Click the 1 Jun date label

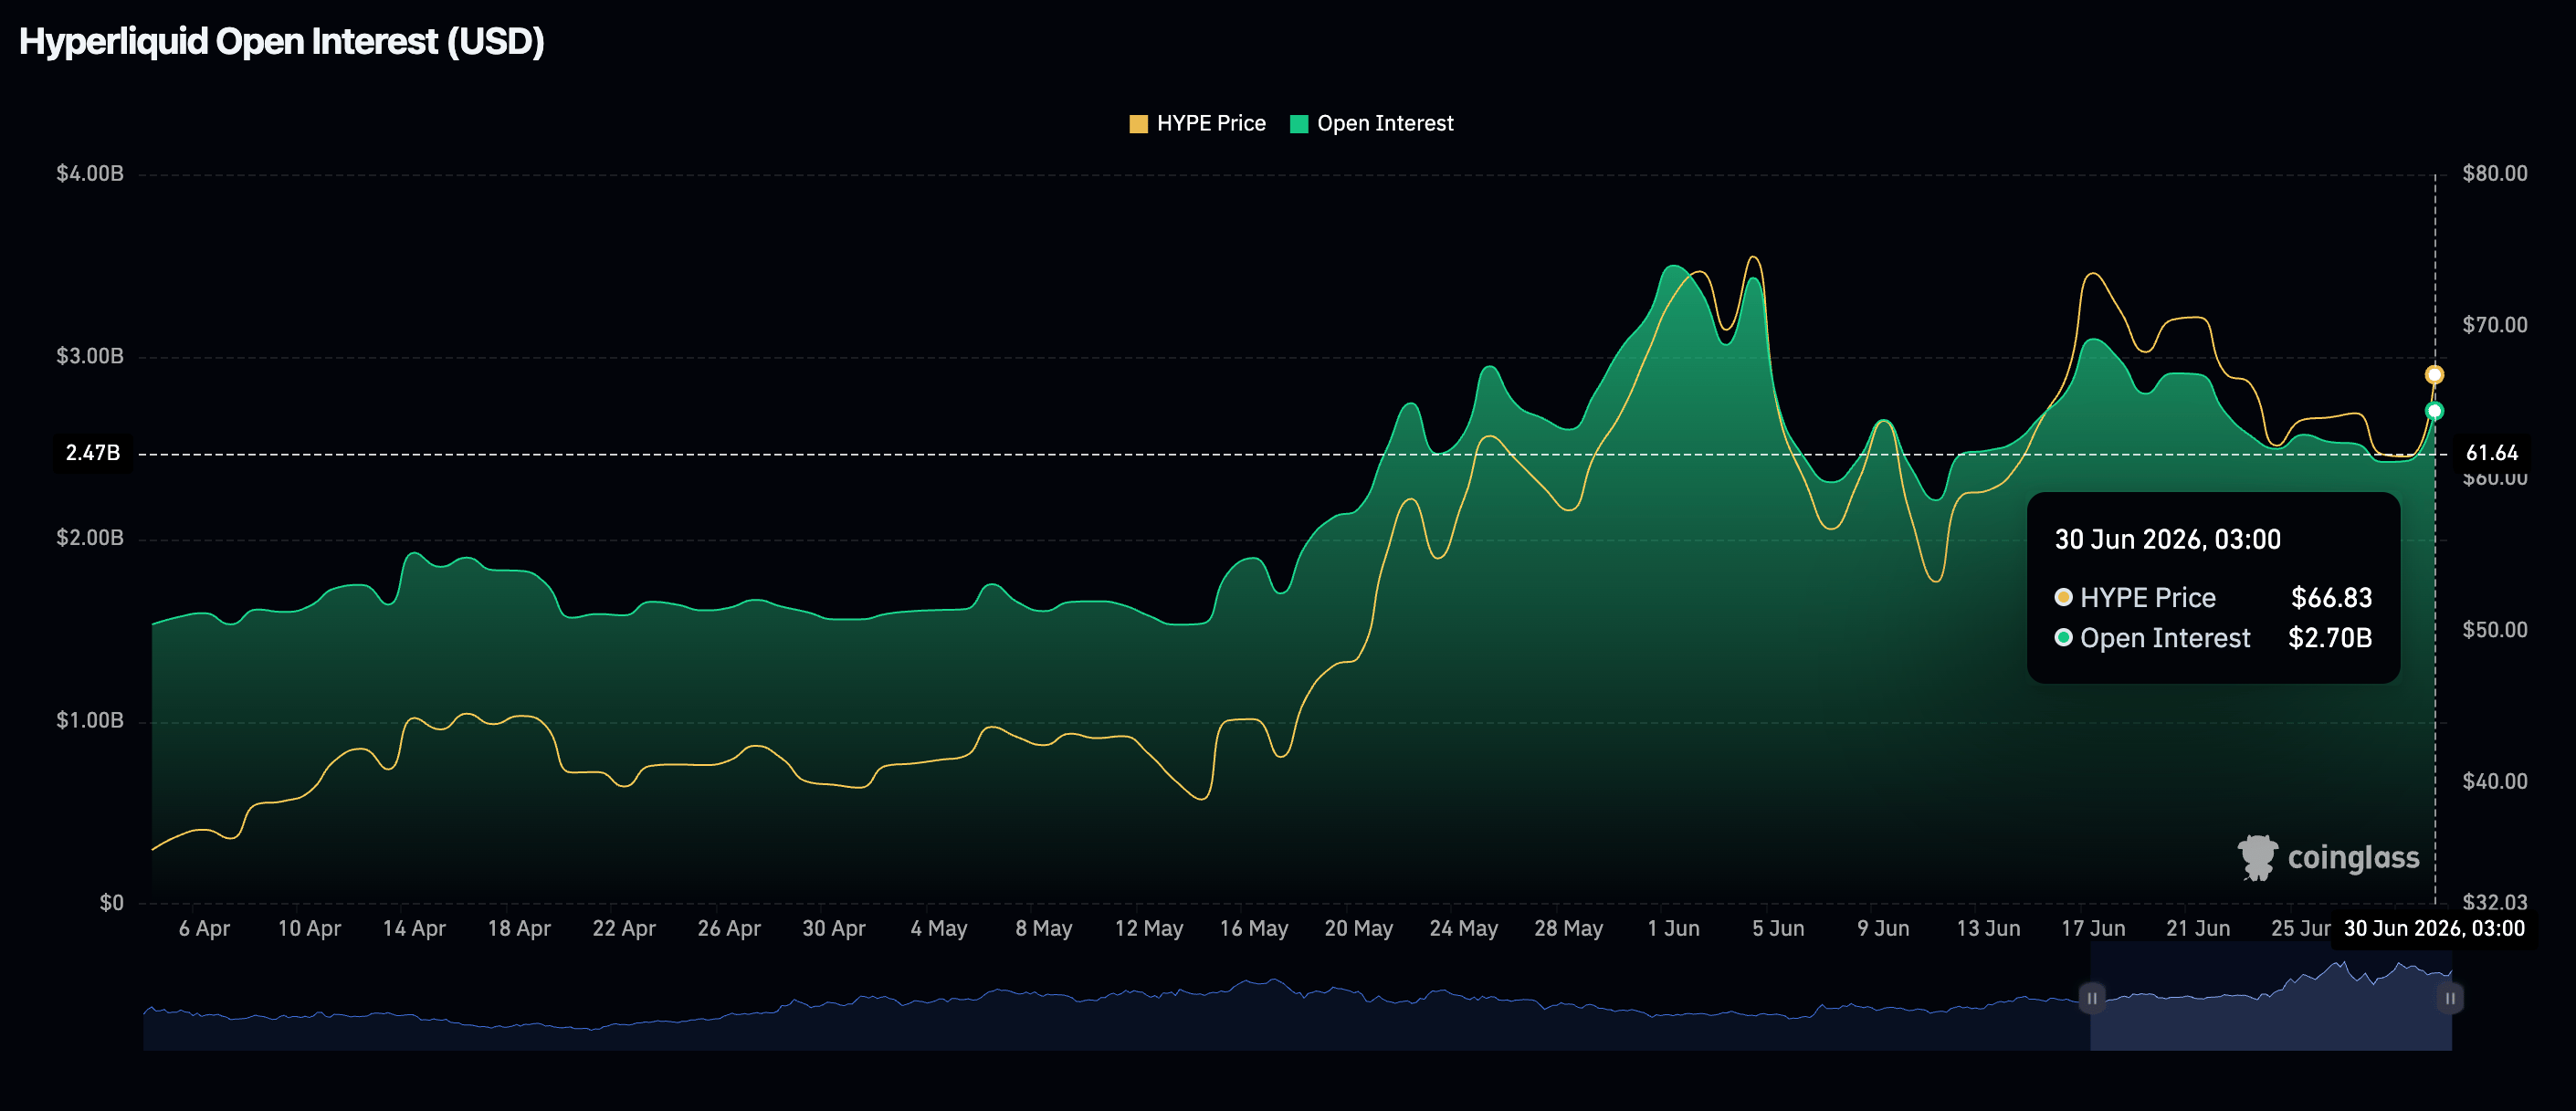[x=1674, y=928]
